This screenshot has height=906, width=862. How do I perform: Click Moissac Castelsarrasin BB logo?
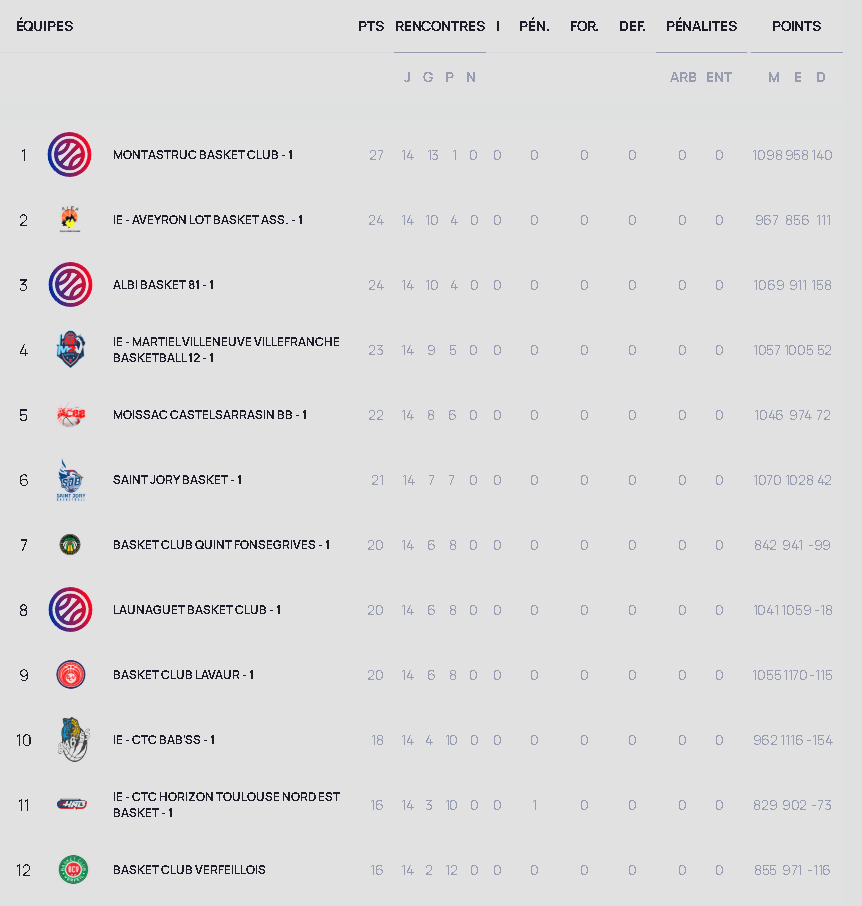click(70, 415)
